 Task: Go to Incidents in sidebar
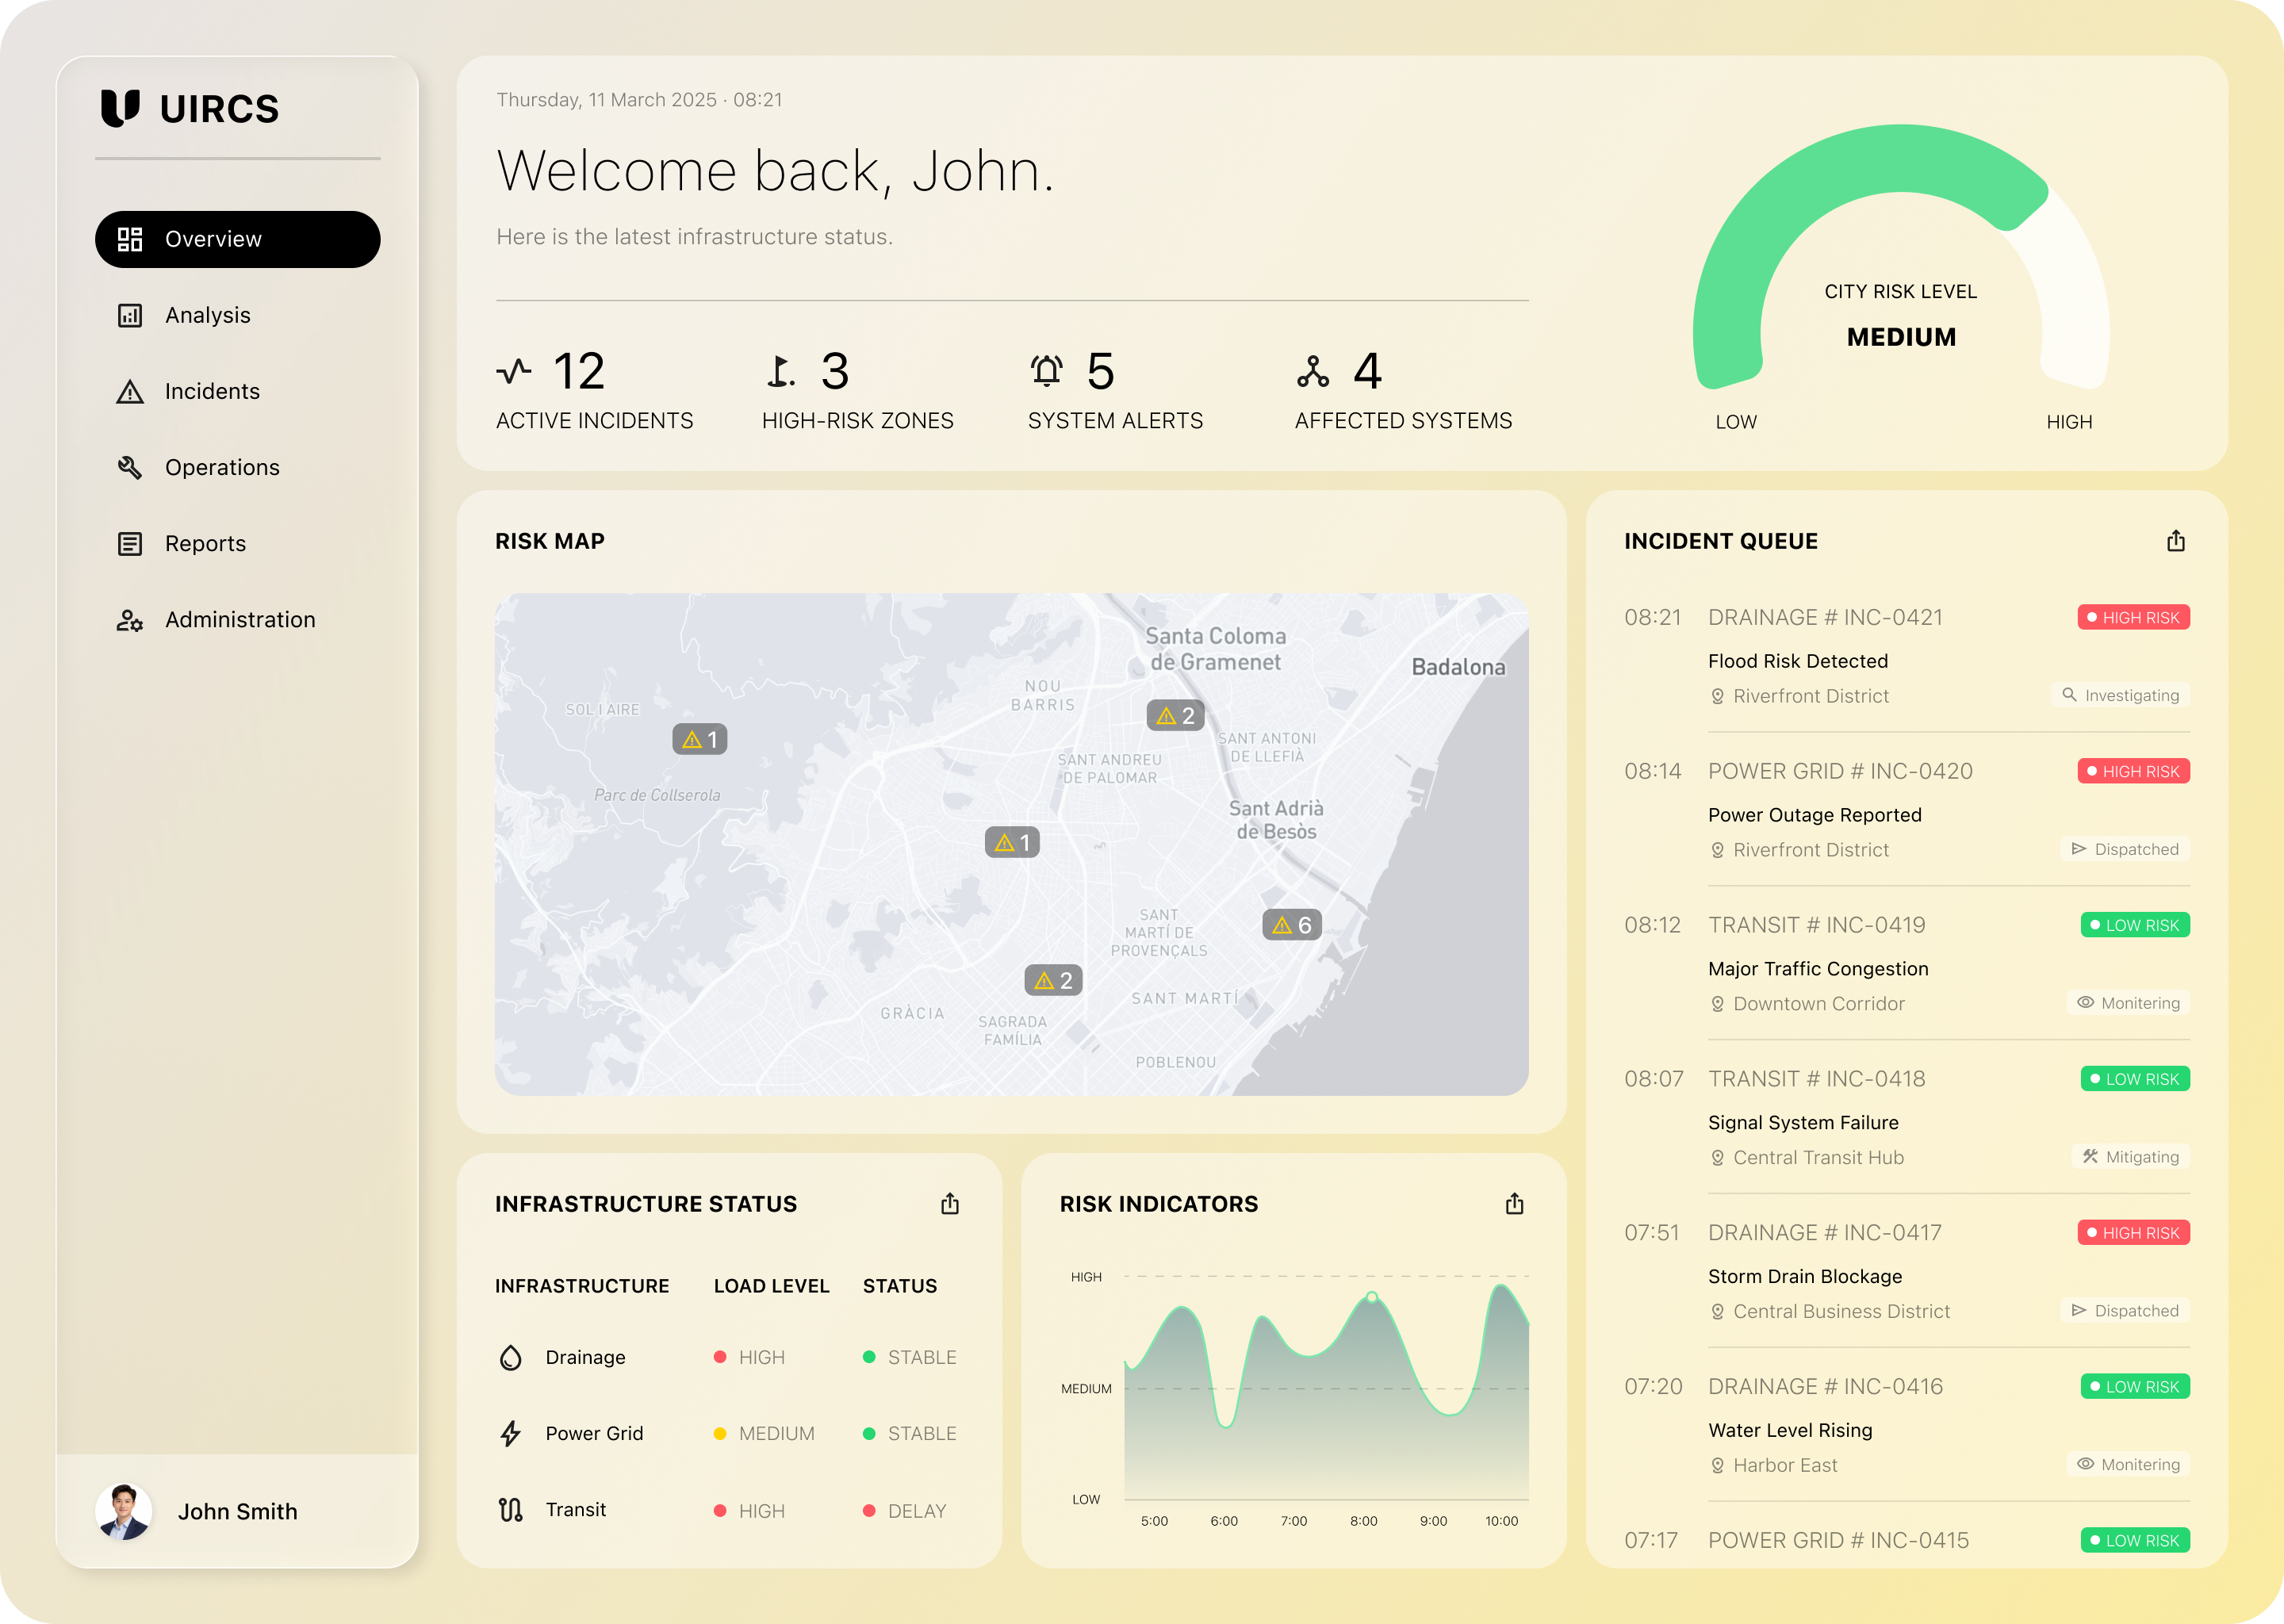point(212,391)
